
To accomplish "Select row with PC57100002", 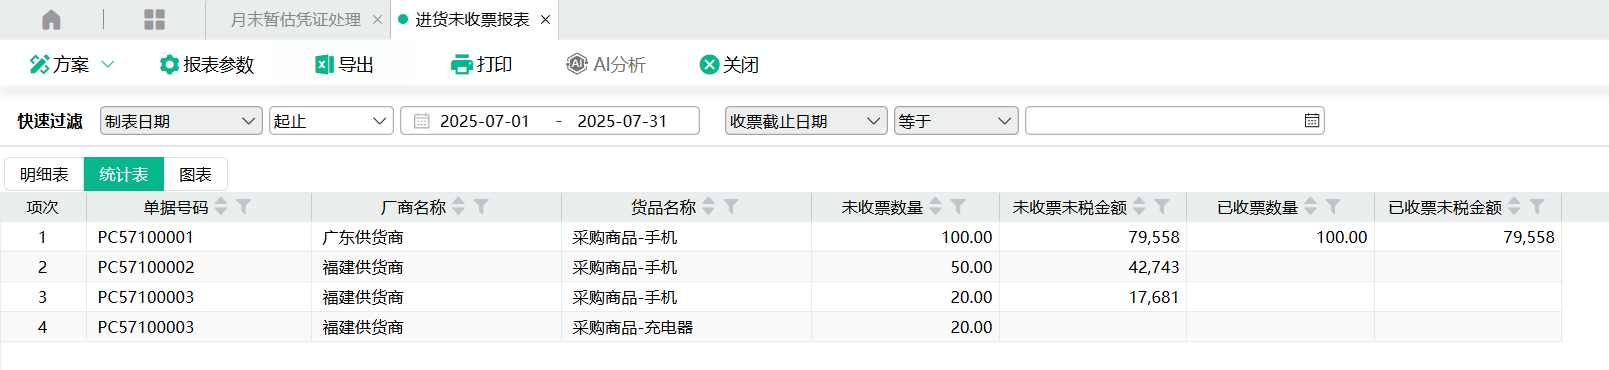I will pos(781,267).
